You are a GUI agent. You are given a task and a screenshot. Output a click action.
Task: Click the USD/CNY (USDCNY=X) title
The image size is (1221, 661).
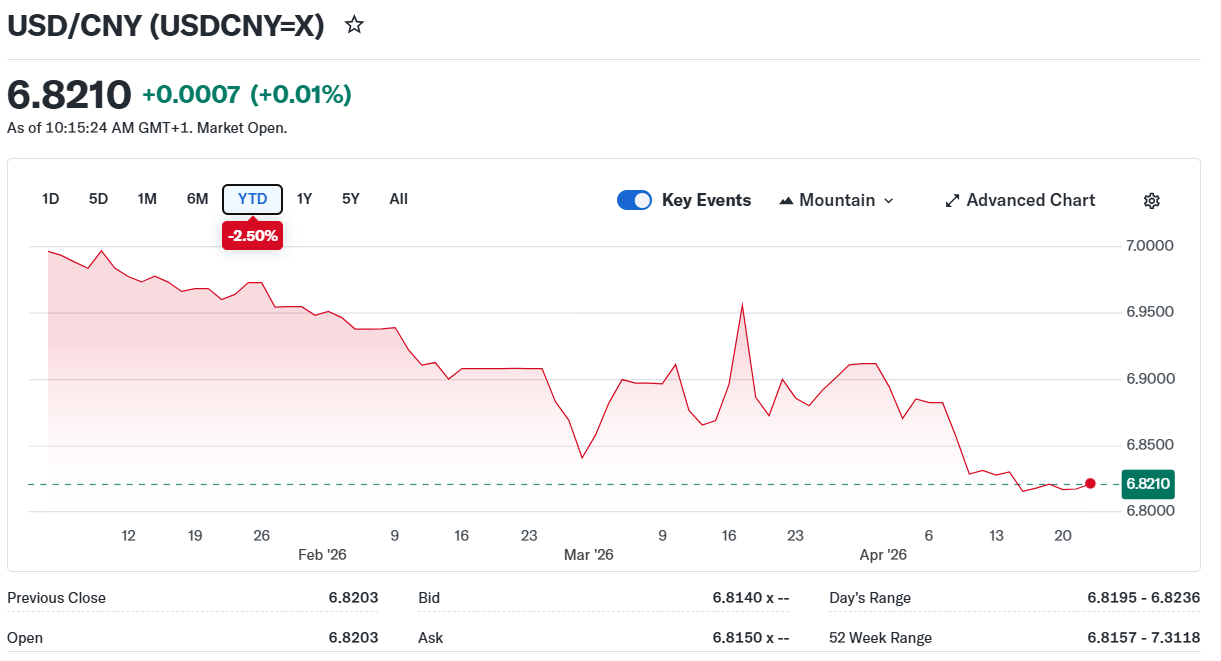[x=166, y=27]
